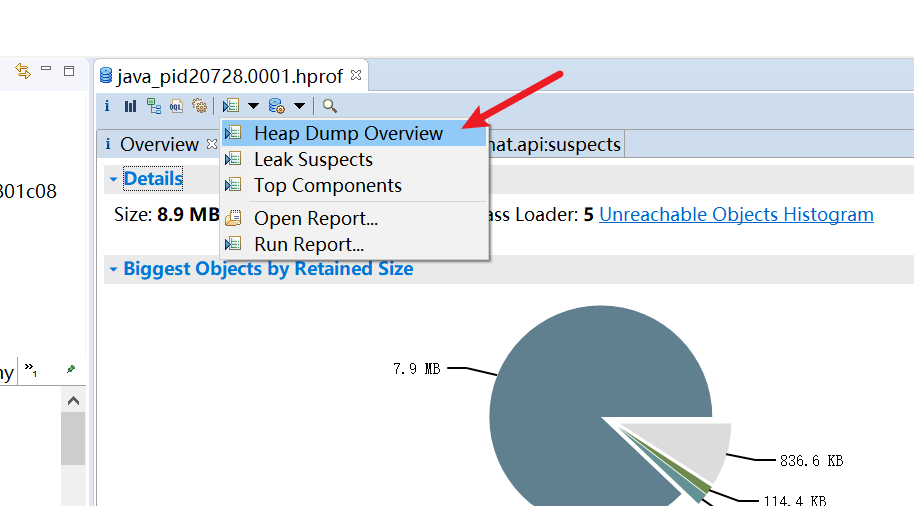Click the Run Expert System Test icon

point(231,106)
